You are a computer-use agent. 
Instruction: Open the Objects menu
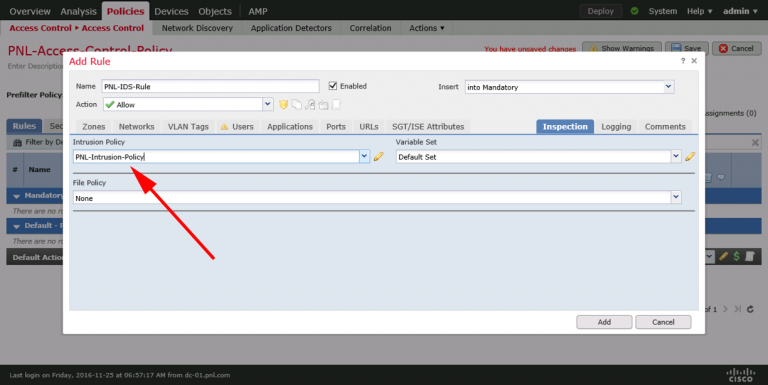coord(215,11)
